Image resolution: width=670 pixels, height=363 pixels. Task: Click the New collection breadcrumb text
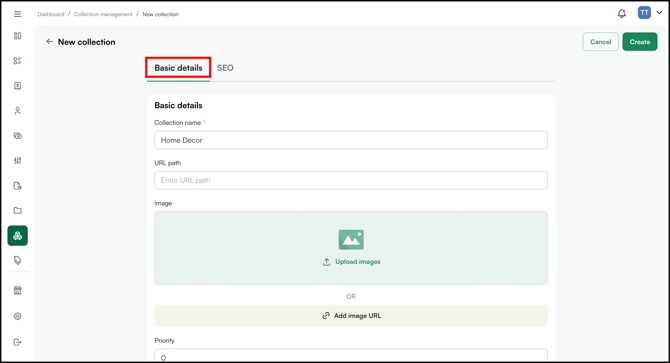click(160, 14)
